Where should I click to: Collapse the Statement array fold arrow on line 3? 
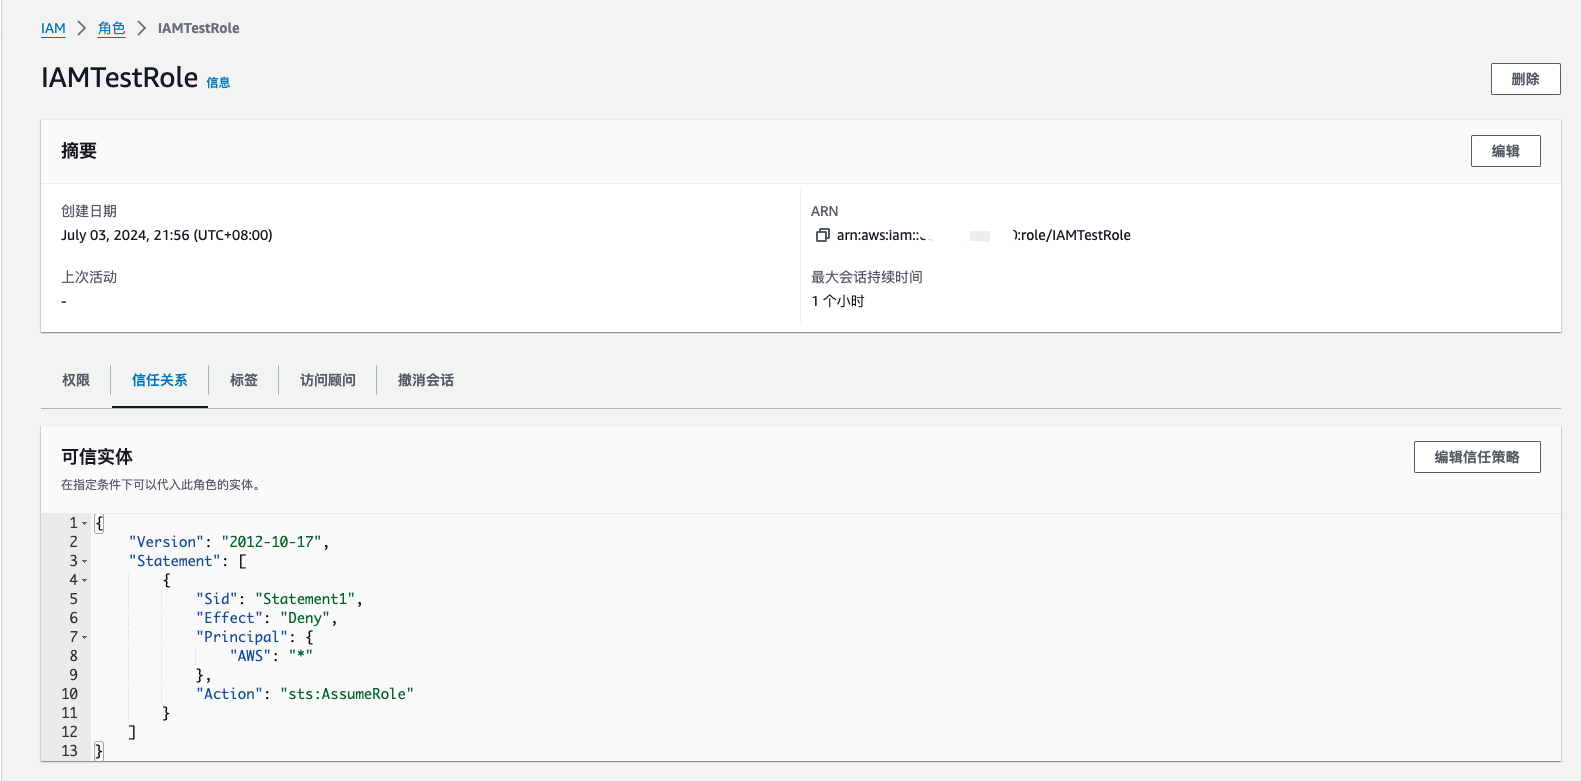coord(85,561)
